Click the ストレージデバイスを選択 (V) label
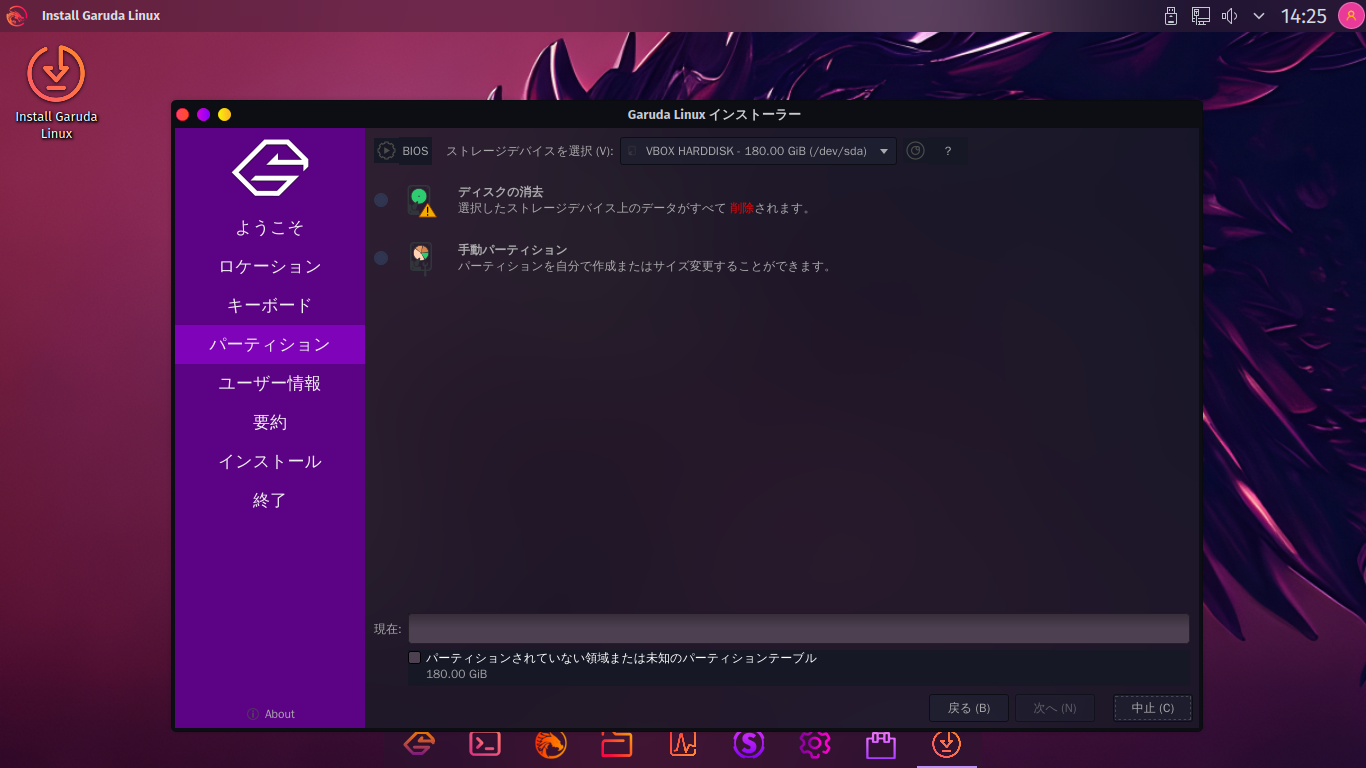Image resolution: width=1366 pixels, height=768 pixels. coord(530,151)
